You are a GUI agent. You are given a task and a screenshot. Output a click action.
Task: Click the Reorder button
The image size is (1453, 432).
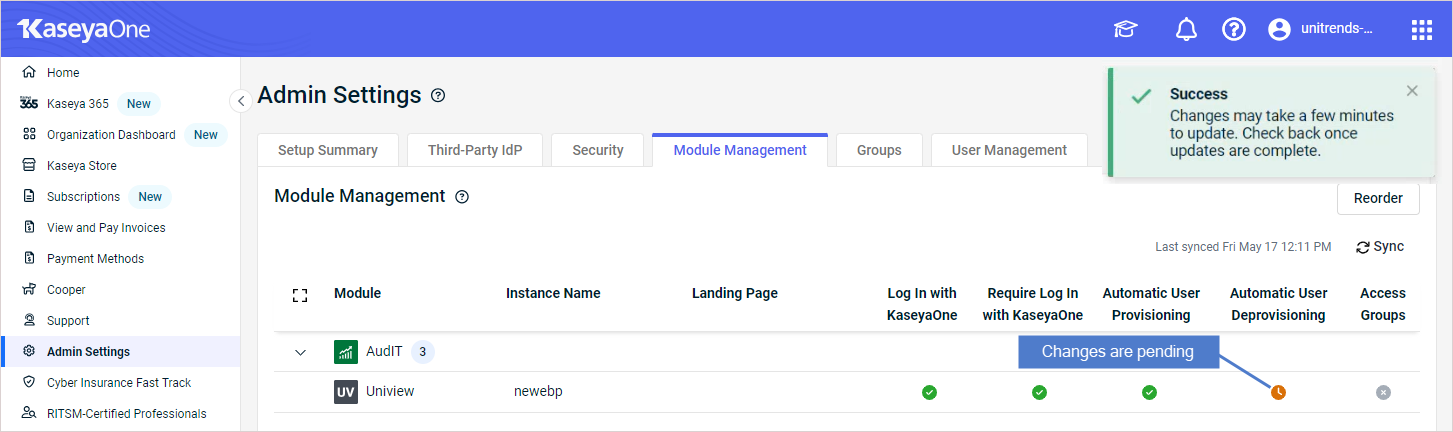[1378, 198]
